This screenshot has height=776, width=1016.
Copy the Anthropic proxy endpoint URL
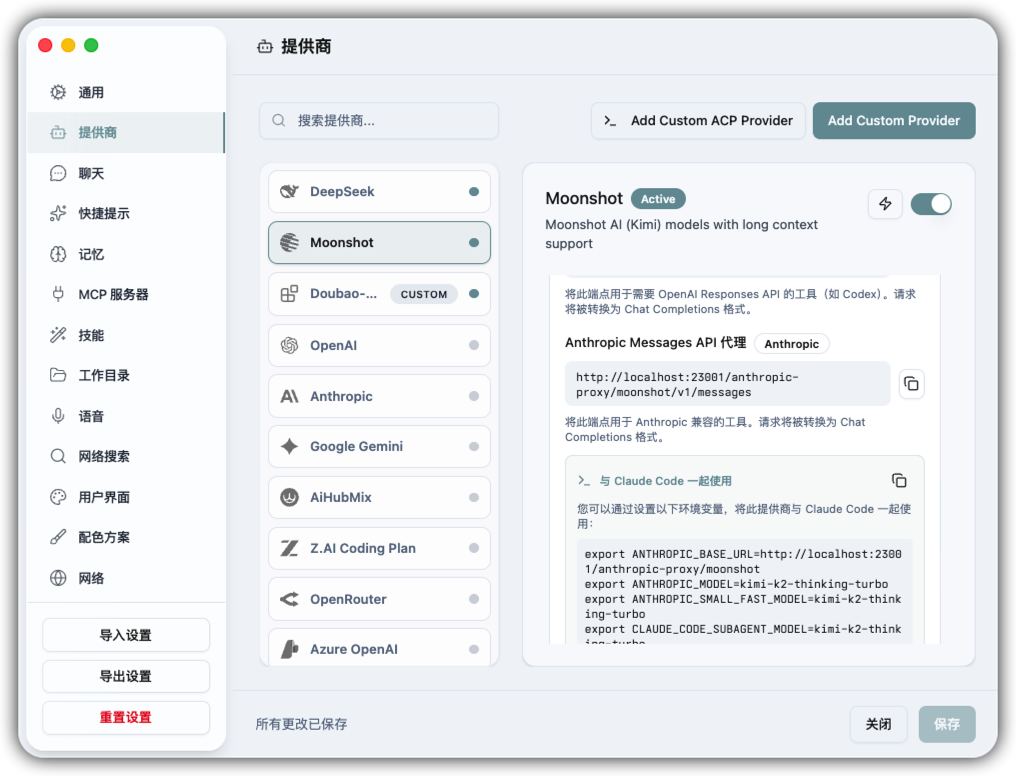pyautogui.click(x=911, y=383)
